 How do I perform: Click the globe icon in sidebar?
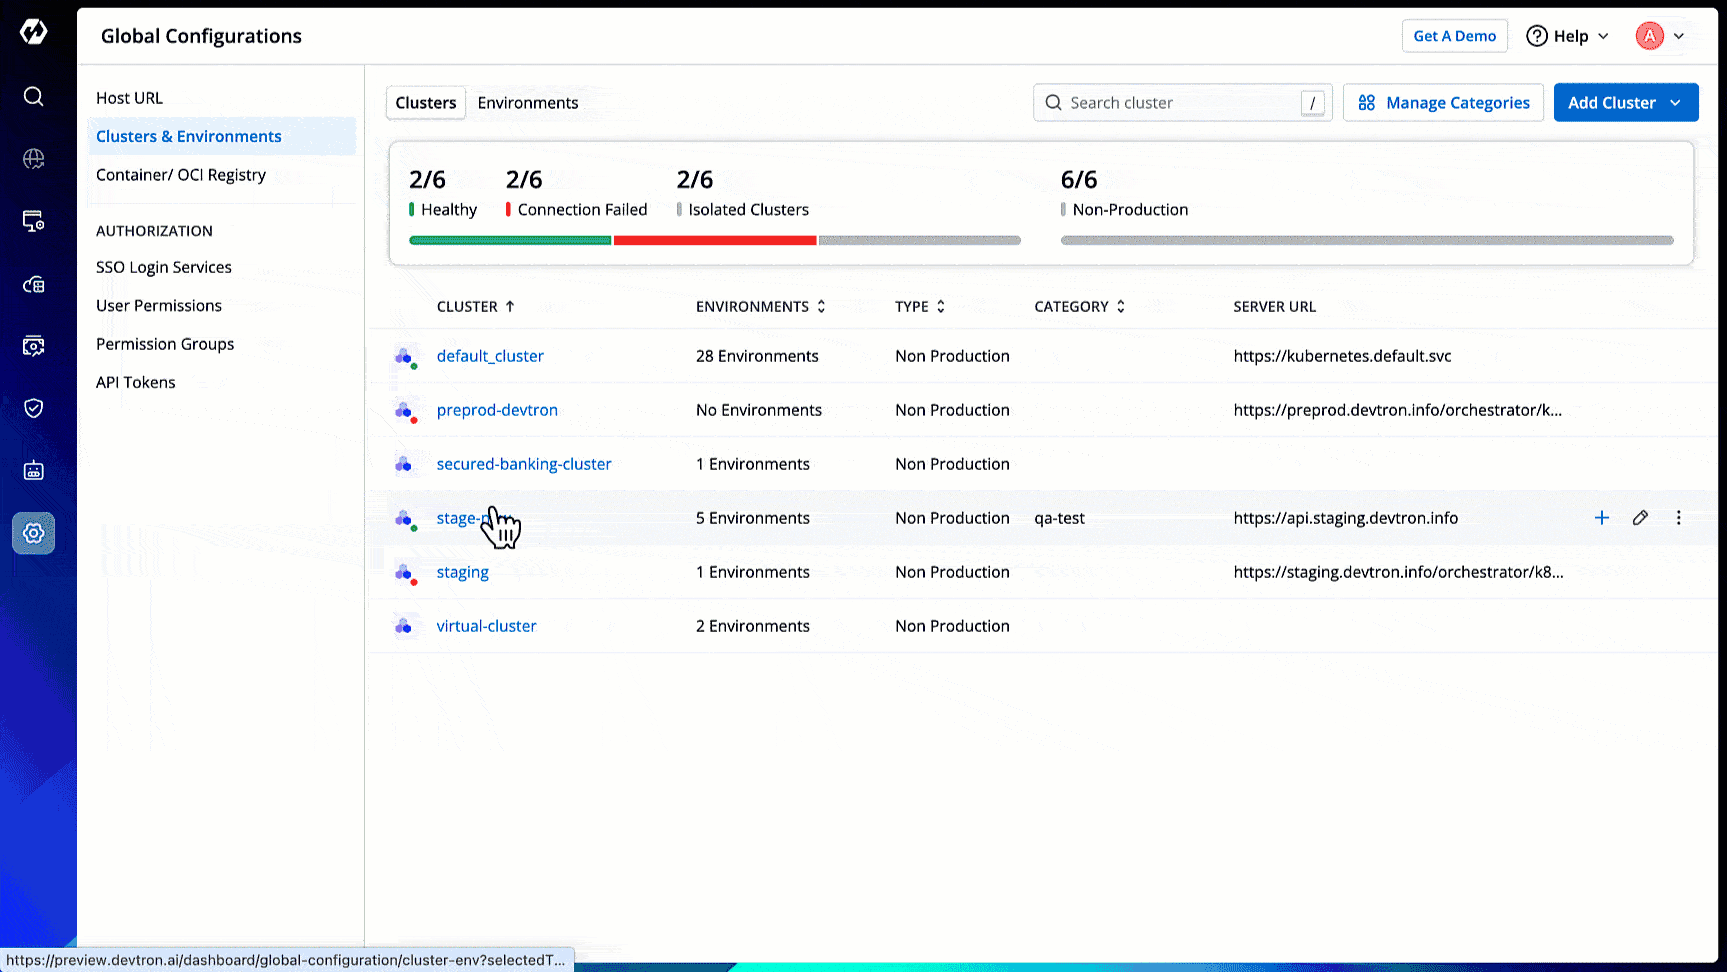pos(33,159)
